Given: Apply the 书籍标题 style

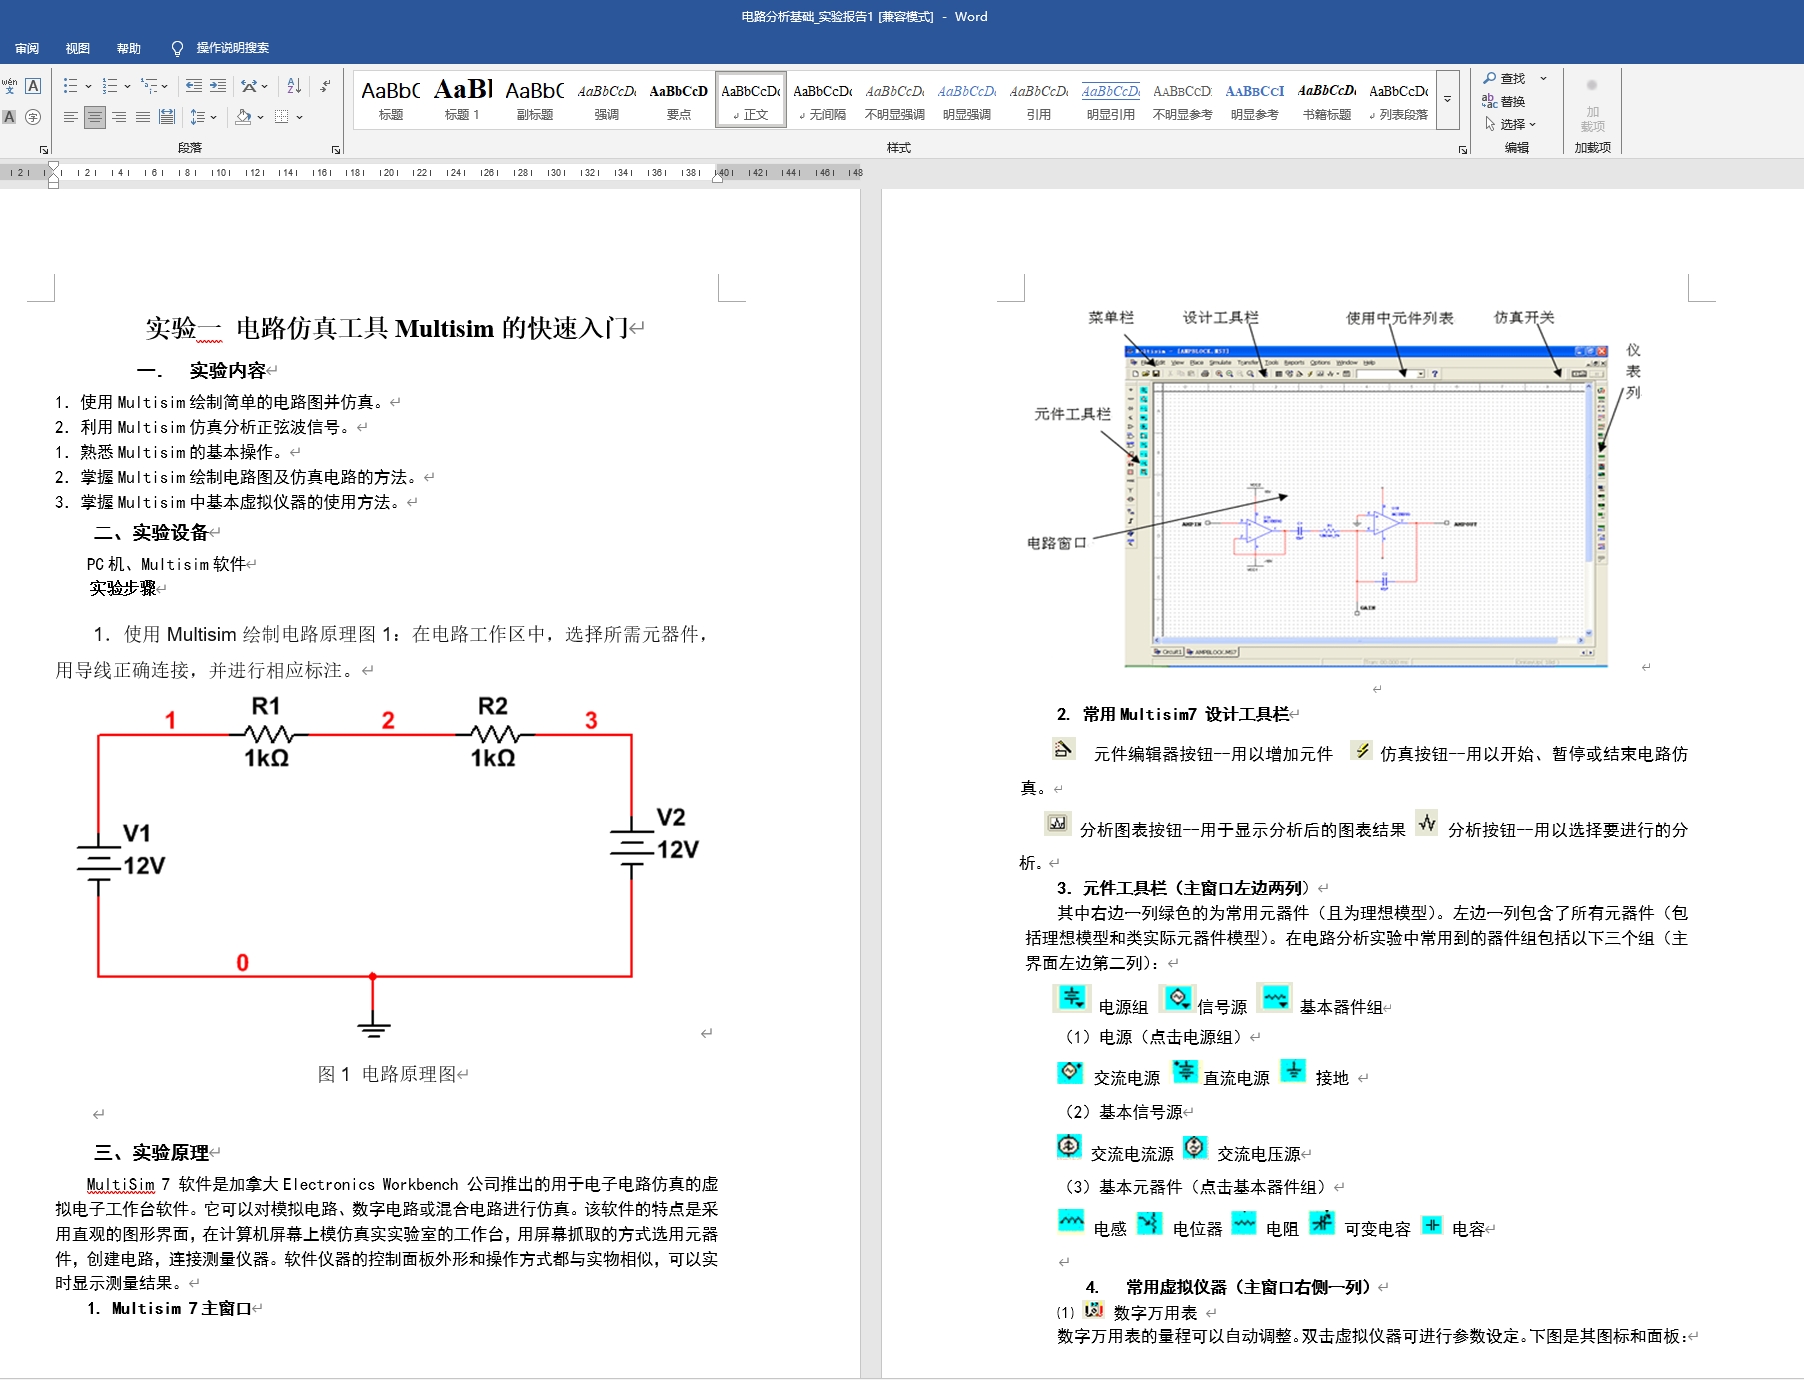Looking at the screenshot, I should (x=1327, y=100).
